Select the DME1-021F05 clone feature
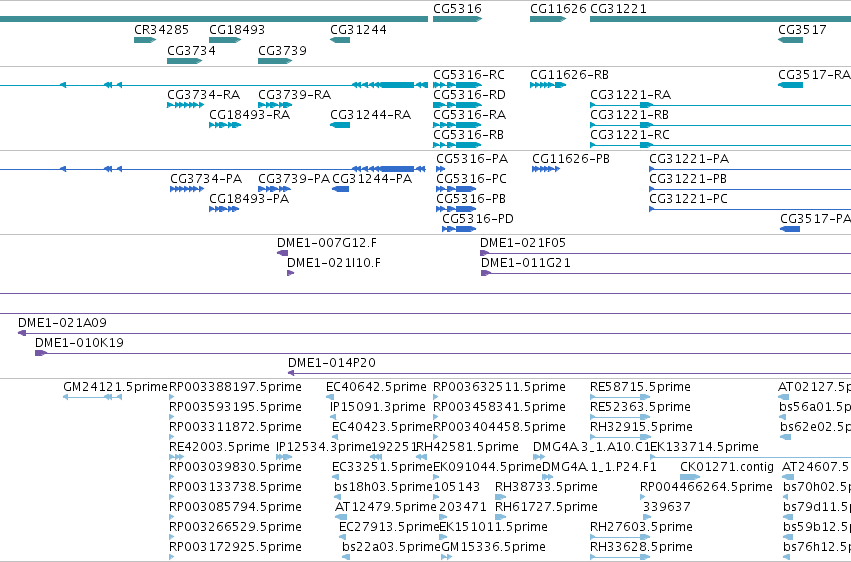Screen dimensions: 851x562 [665, 253]
